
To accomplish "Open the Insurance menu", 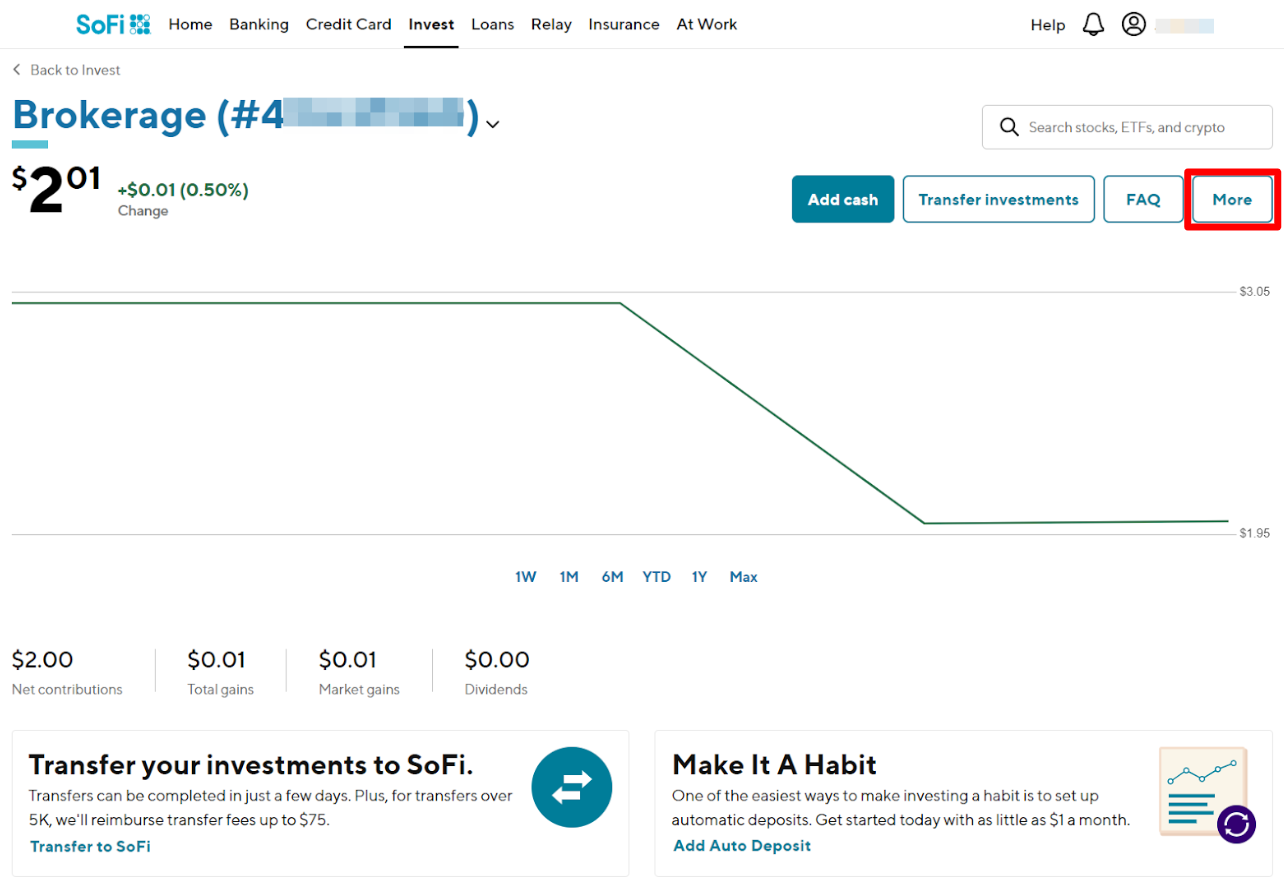I will [624, 24].
